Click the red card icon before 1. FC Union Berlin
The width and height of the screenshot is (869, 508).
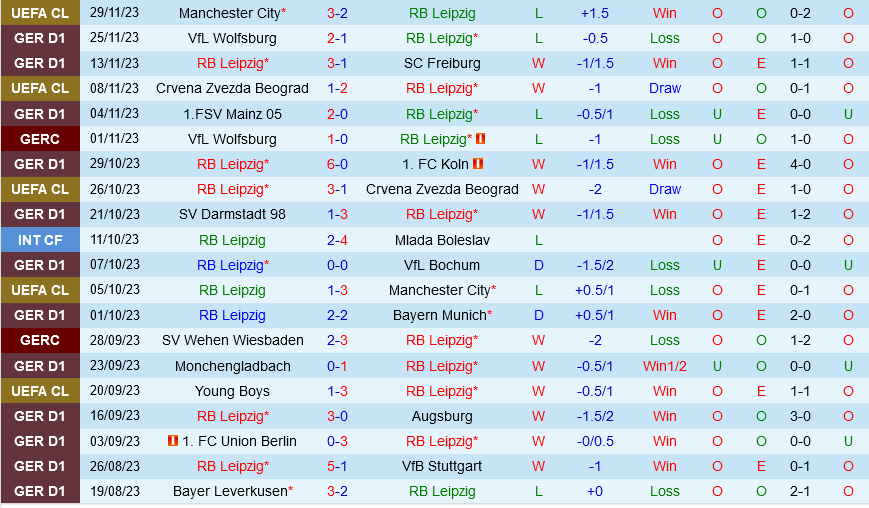pyautogui.click(x=173, y=441)
